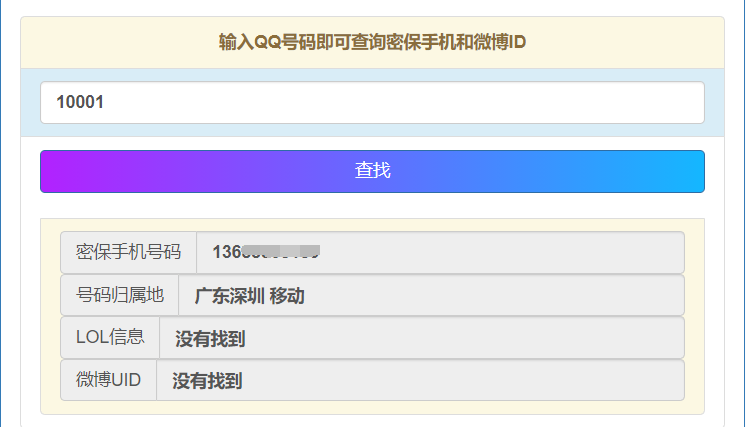
Task: Click the 10001 text in input
Action: (x=80, y=102)
